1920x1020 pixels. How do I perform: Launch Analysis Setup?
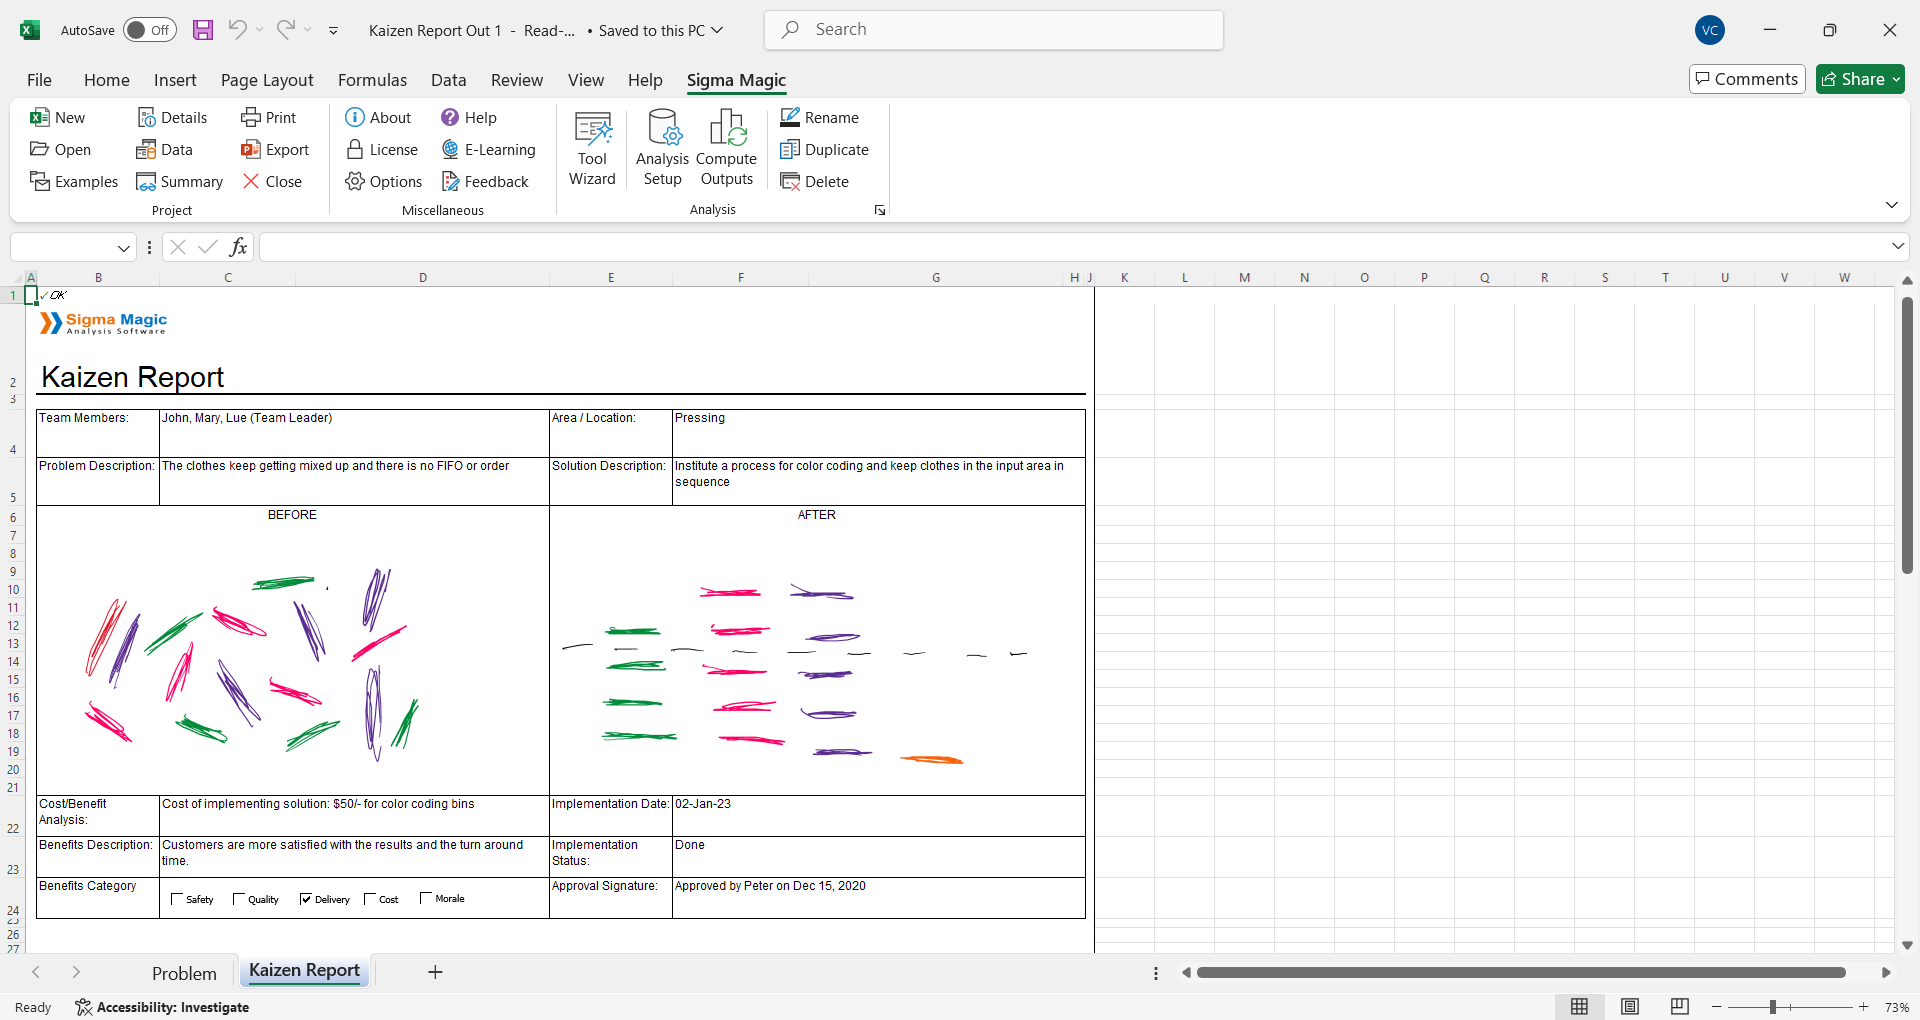[662, 148]
